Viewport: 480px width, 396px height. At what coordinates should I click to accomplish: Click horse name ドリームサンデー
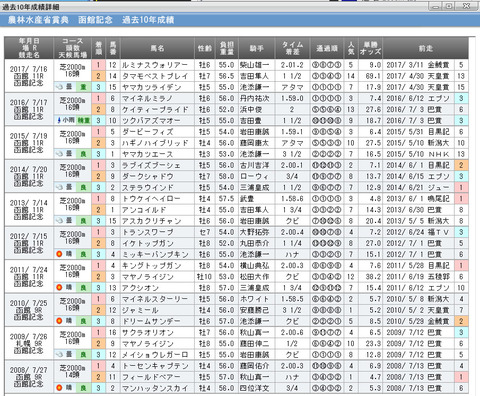pyautogui.click(x=151, y=321)
